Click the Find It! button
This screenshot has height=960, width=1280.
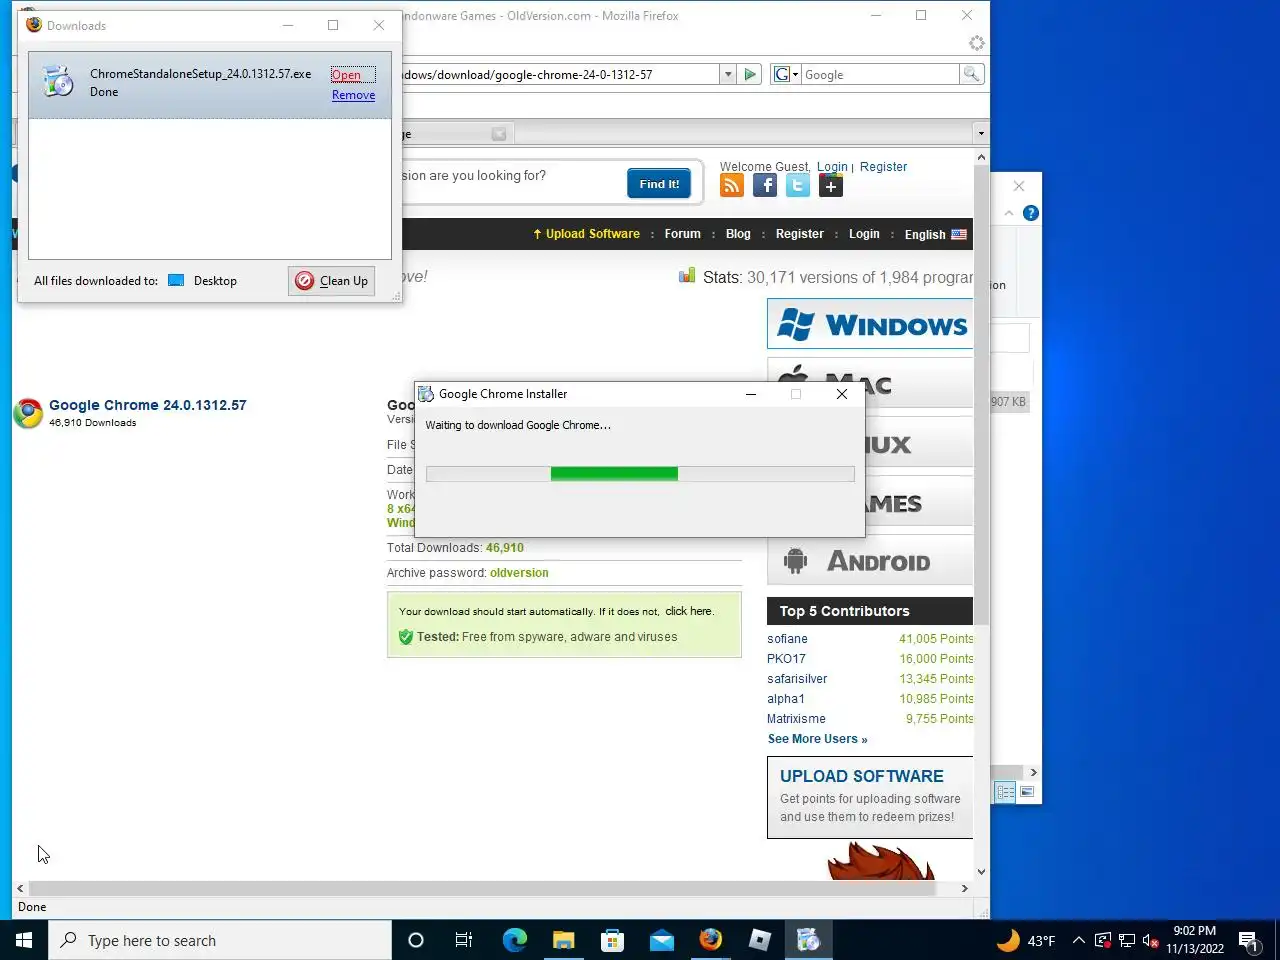click(659, 184)
